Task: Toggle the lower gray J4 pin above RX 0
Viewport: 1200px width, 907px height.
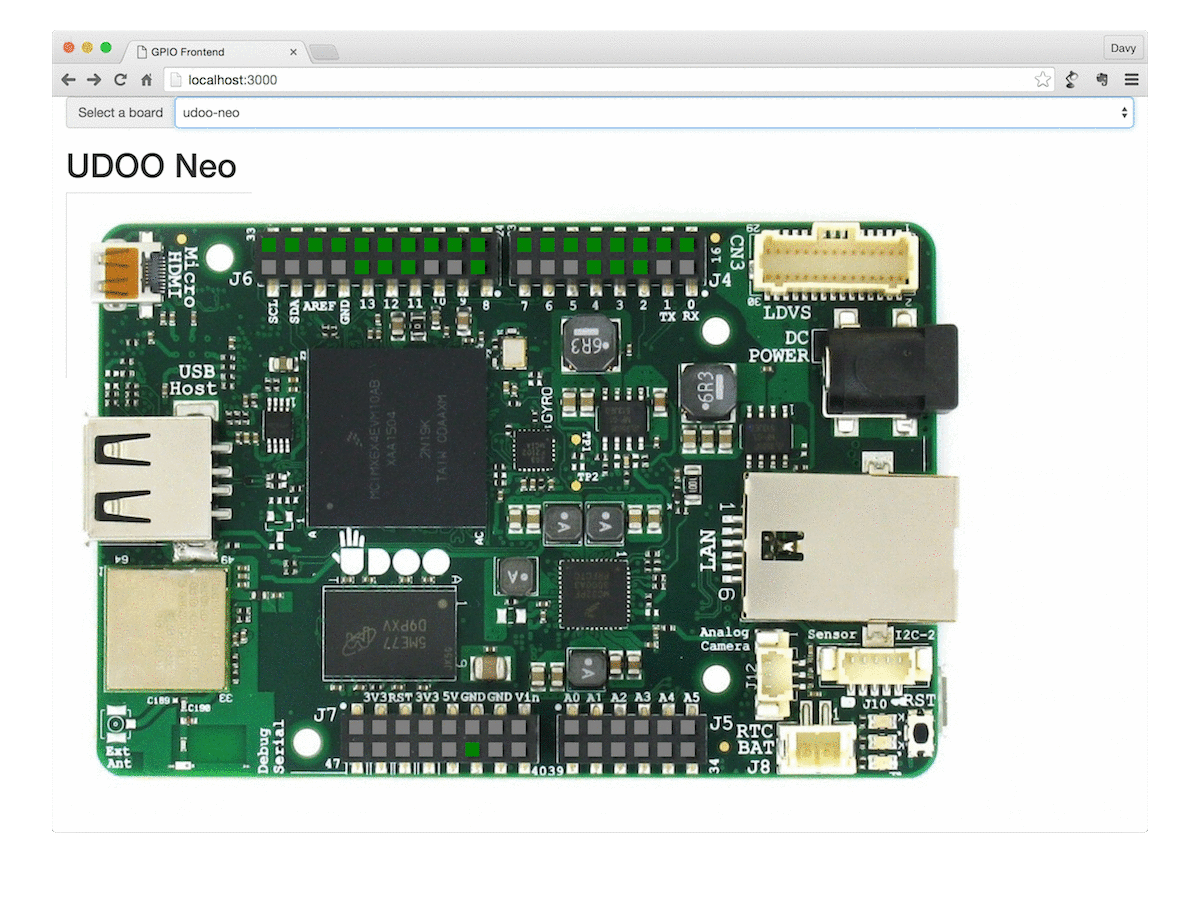Action: coord(687,267)
